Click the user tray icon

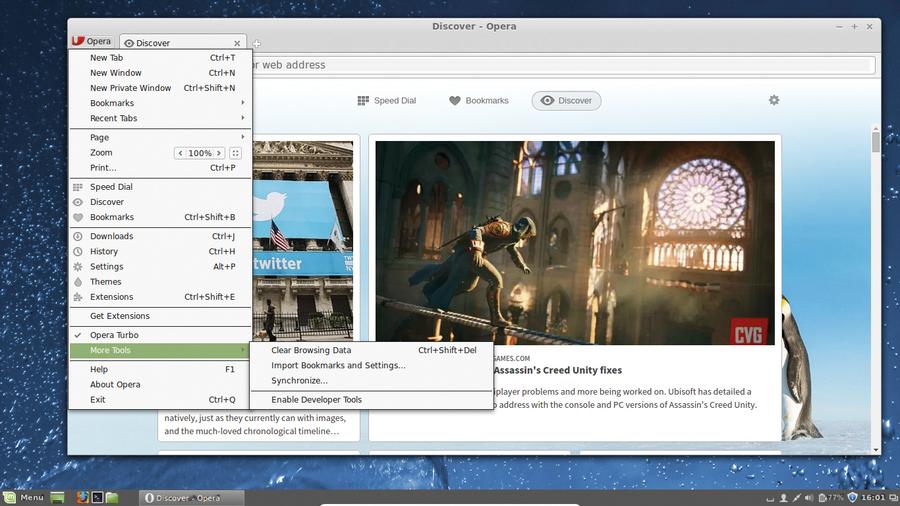coord(783,498)
